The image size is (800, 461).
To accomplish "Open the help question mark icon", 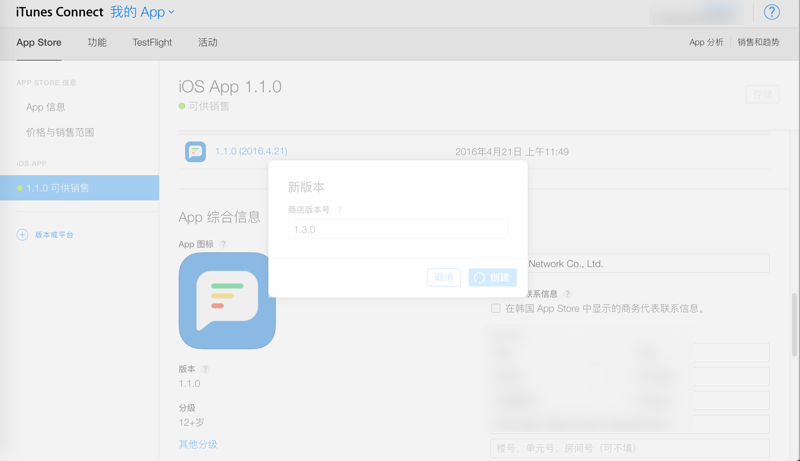I will tap(771, 12).
